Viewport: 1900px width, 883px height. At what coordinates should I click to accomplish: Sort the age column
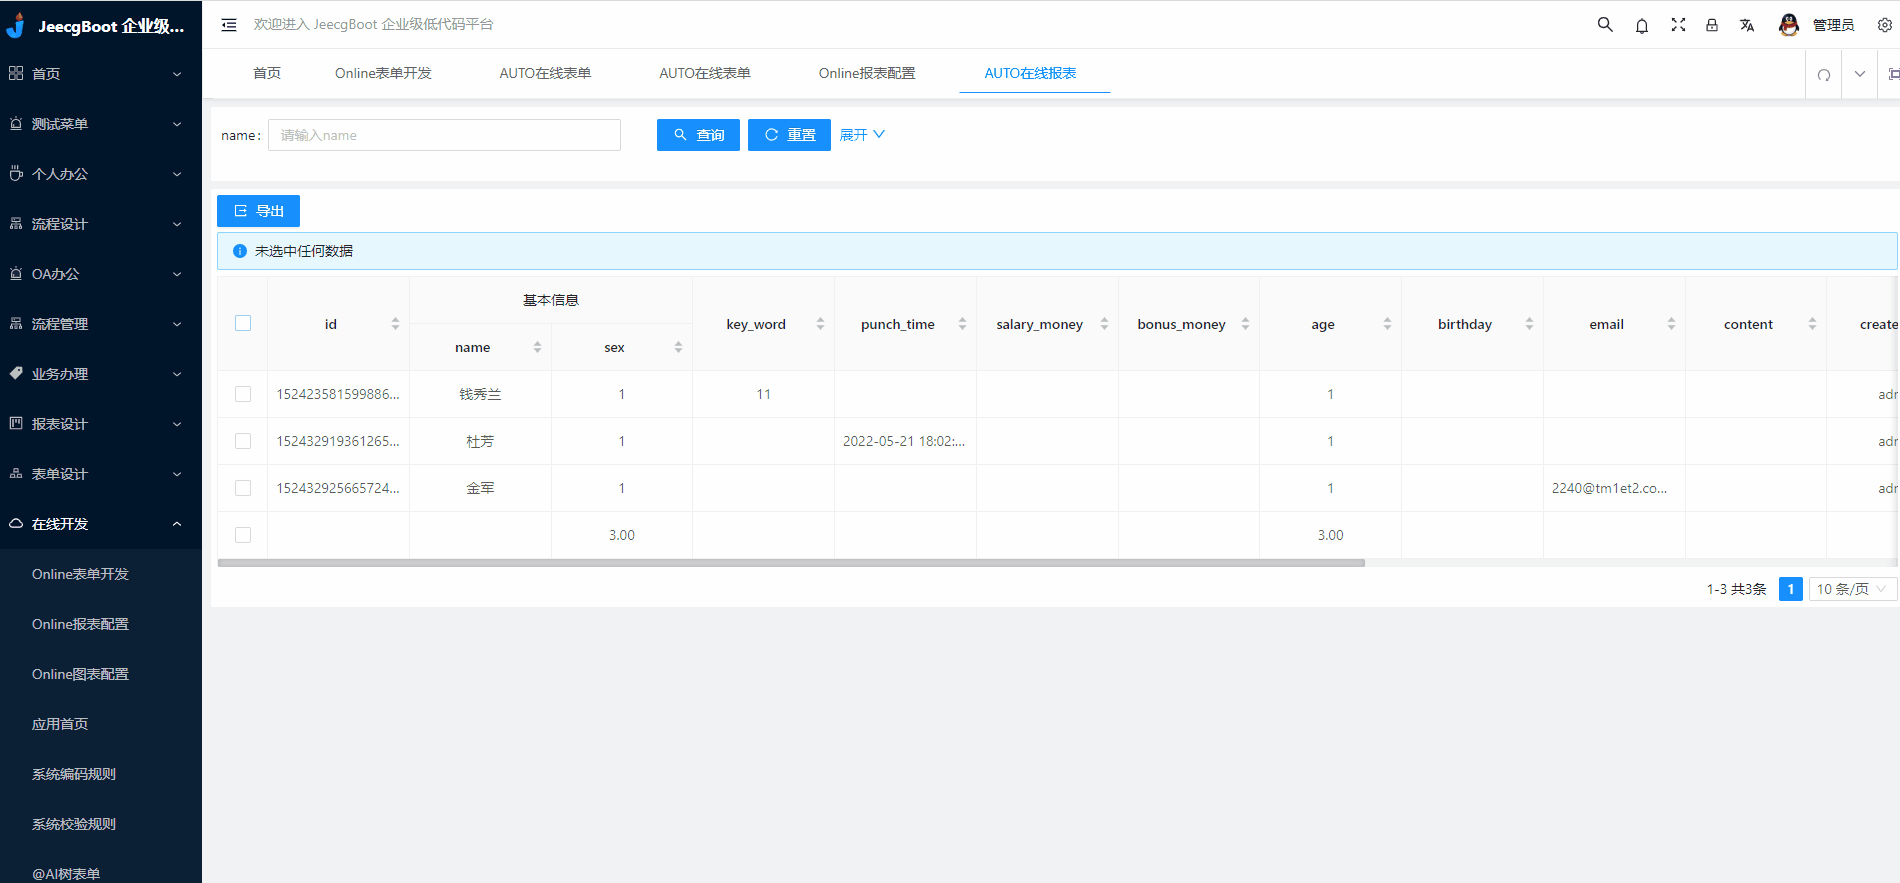1387,324
